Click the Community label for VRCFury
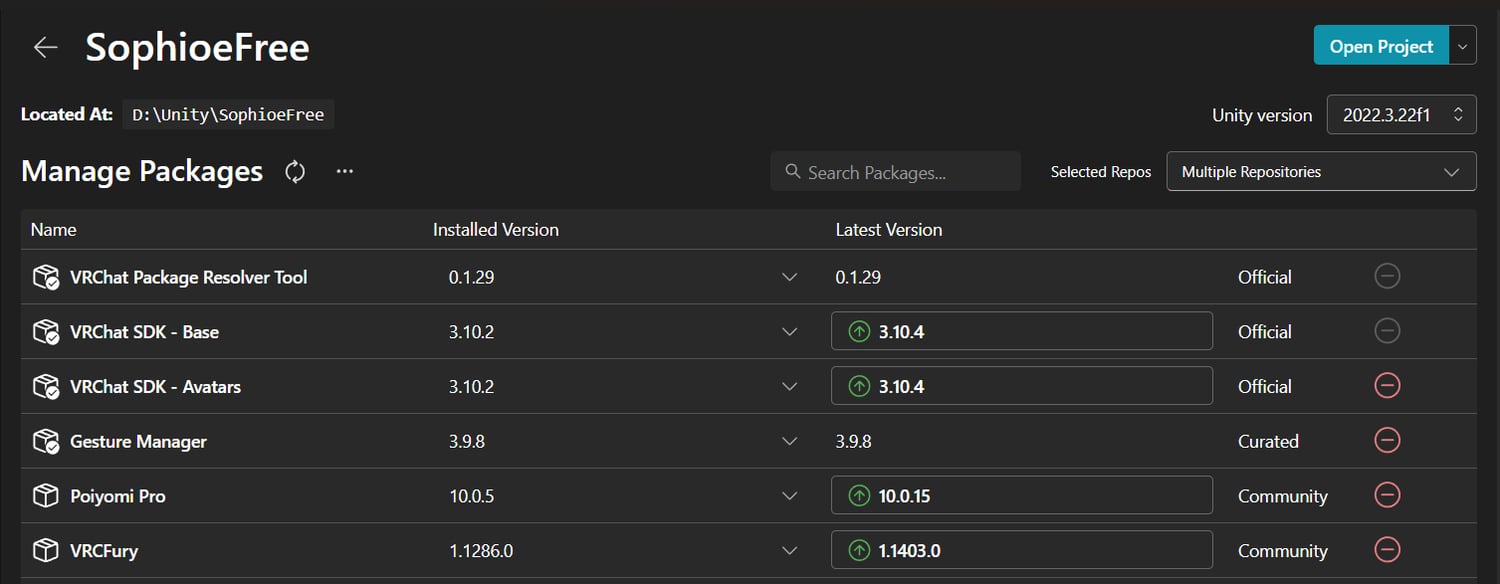The image size is (1500, 584). 1283,551
